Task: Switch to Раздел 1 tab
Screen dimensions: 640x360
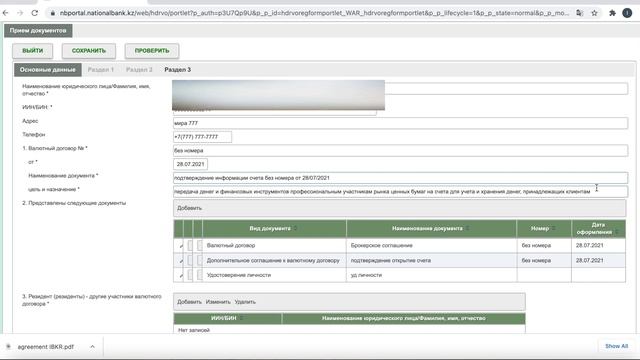Action: point(101,70)
